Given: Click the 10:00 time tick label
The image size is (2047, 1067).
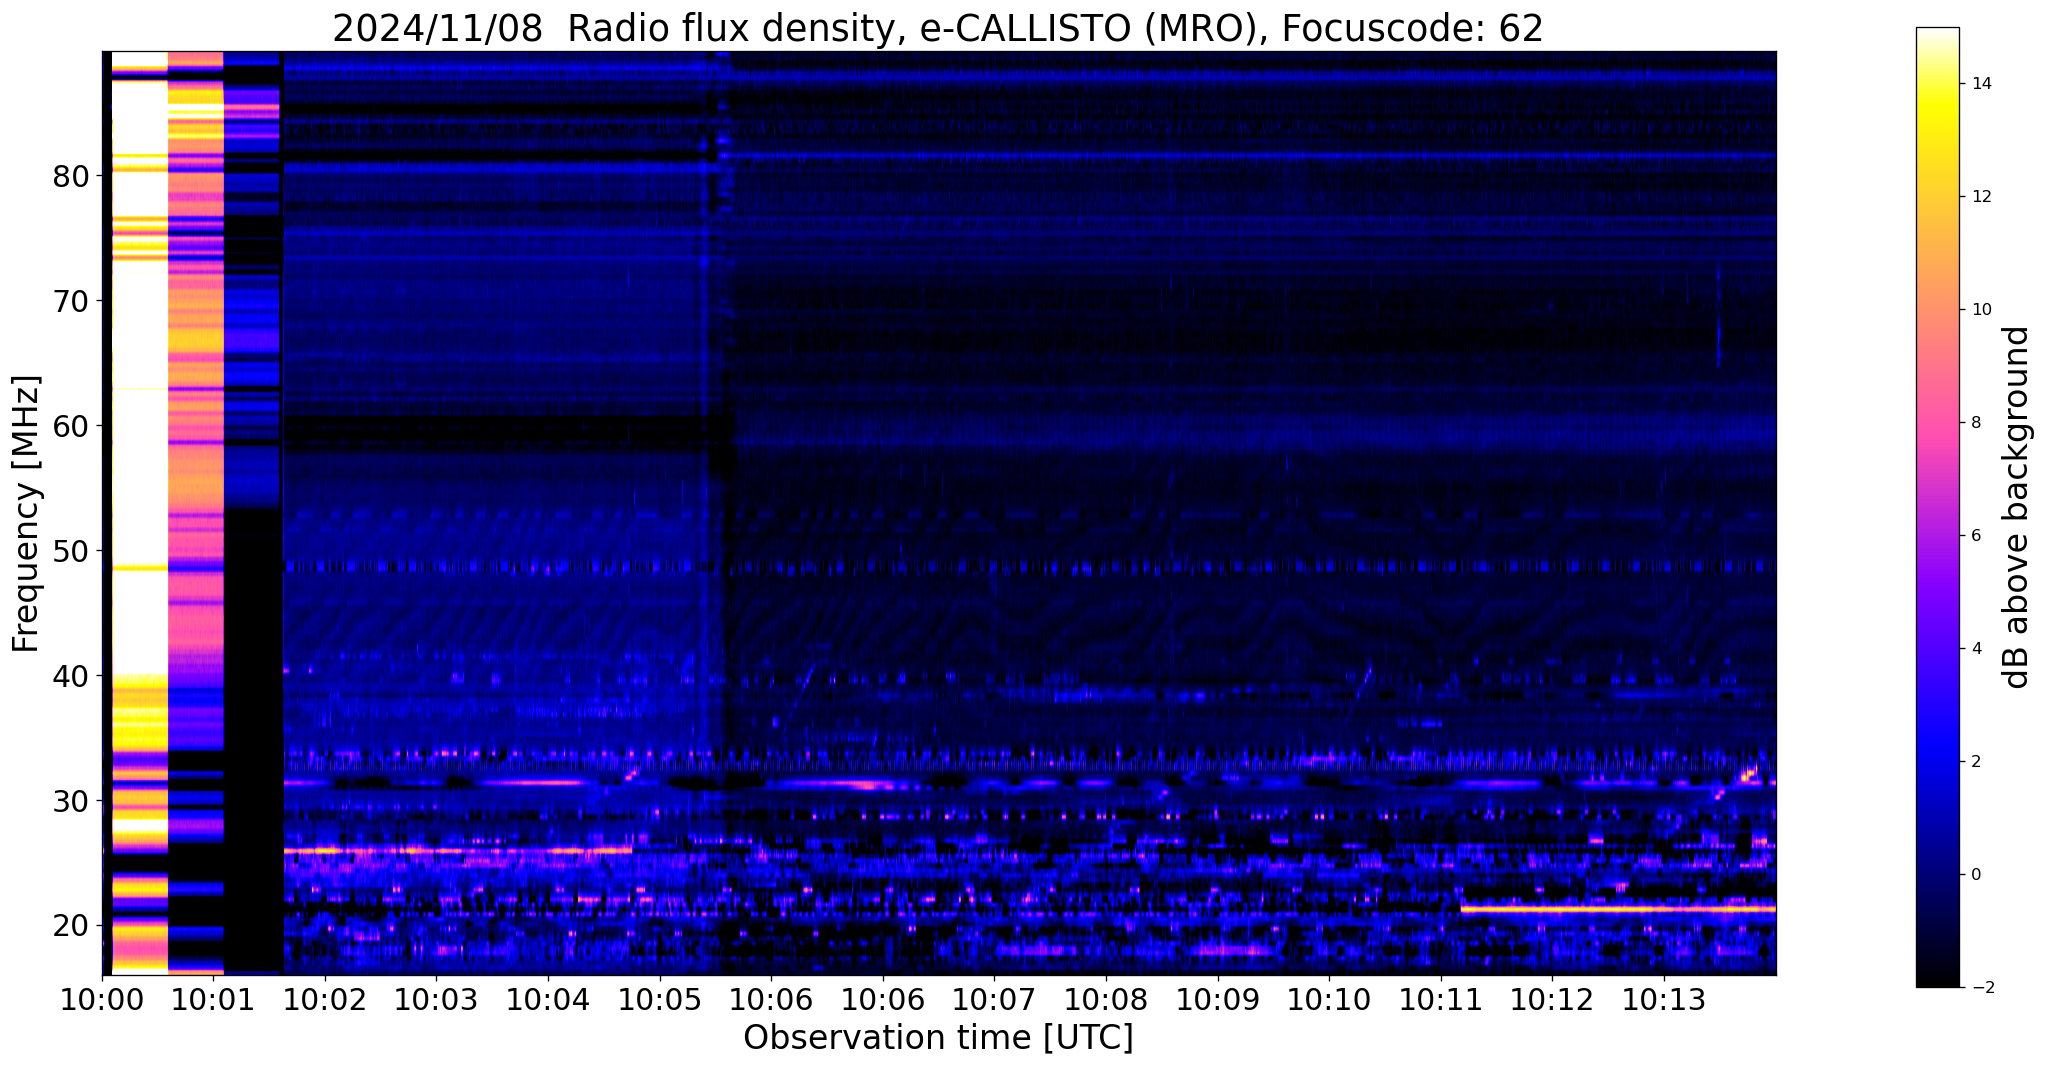Looking at the screenshot, I should tap(102, 999).
